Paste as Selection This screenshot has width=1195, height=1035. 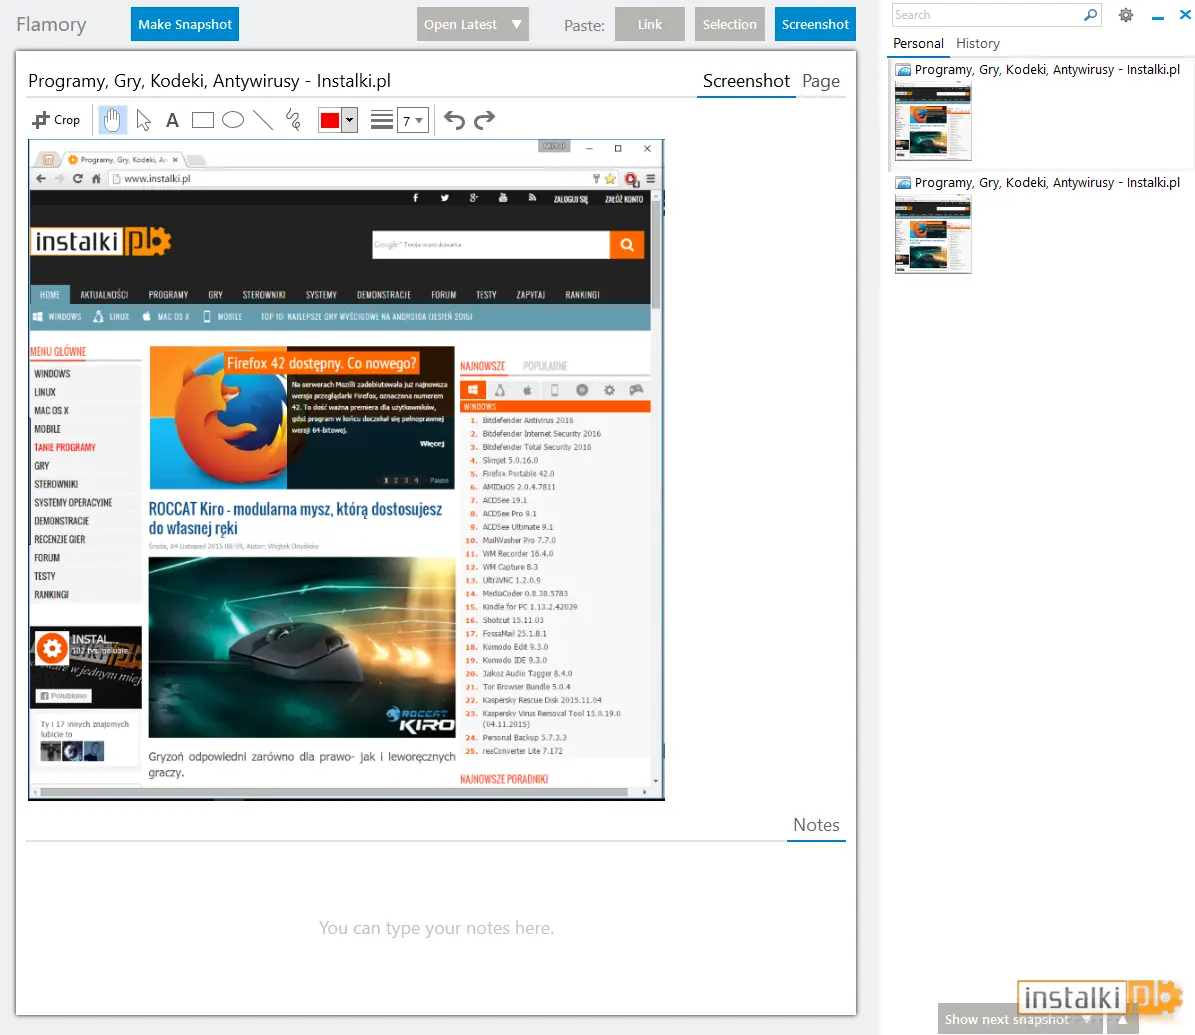[729, 24]
